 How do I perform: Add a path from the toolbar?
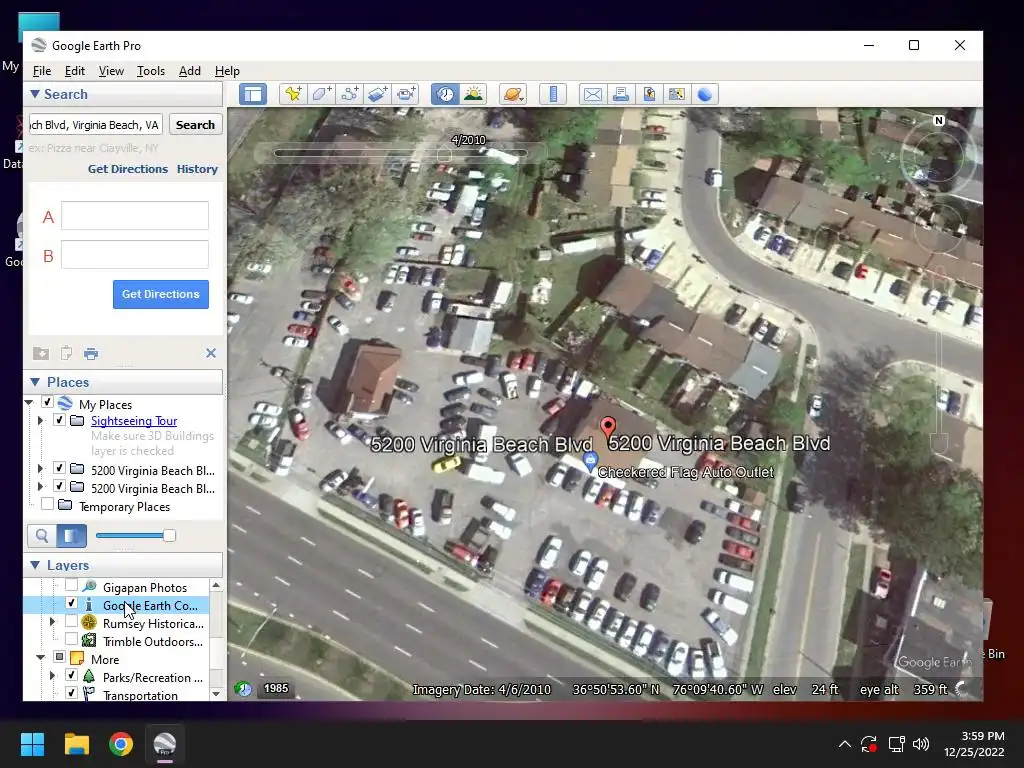click(349, 94)
